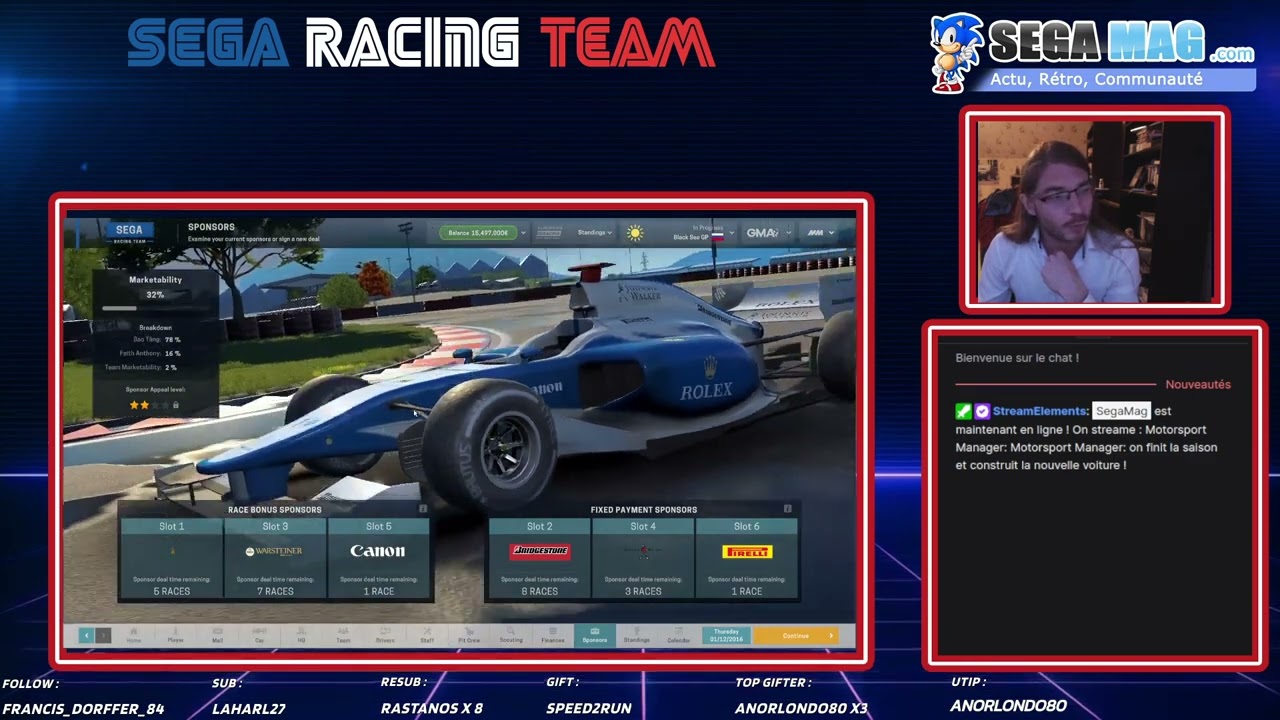Click the StreamElements verified badge icon
This screenshot has width=1280, height=720.
(x=982, y=411)
